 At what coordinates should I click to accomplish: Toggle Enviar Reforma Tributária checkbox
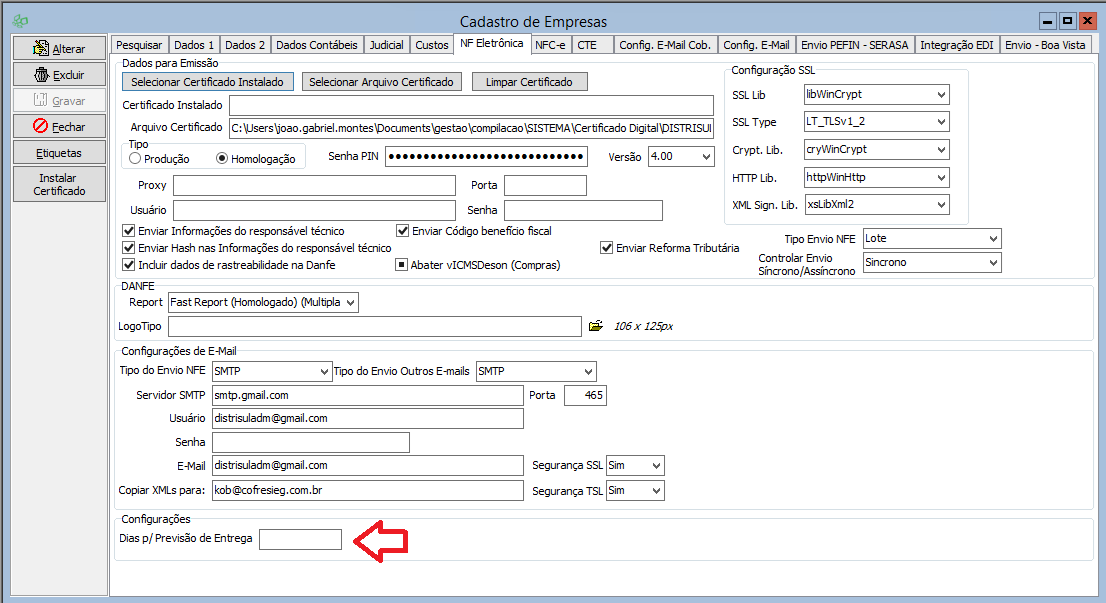pos(607,248)
